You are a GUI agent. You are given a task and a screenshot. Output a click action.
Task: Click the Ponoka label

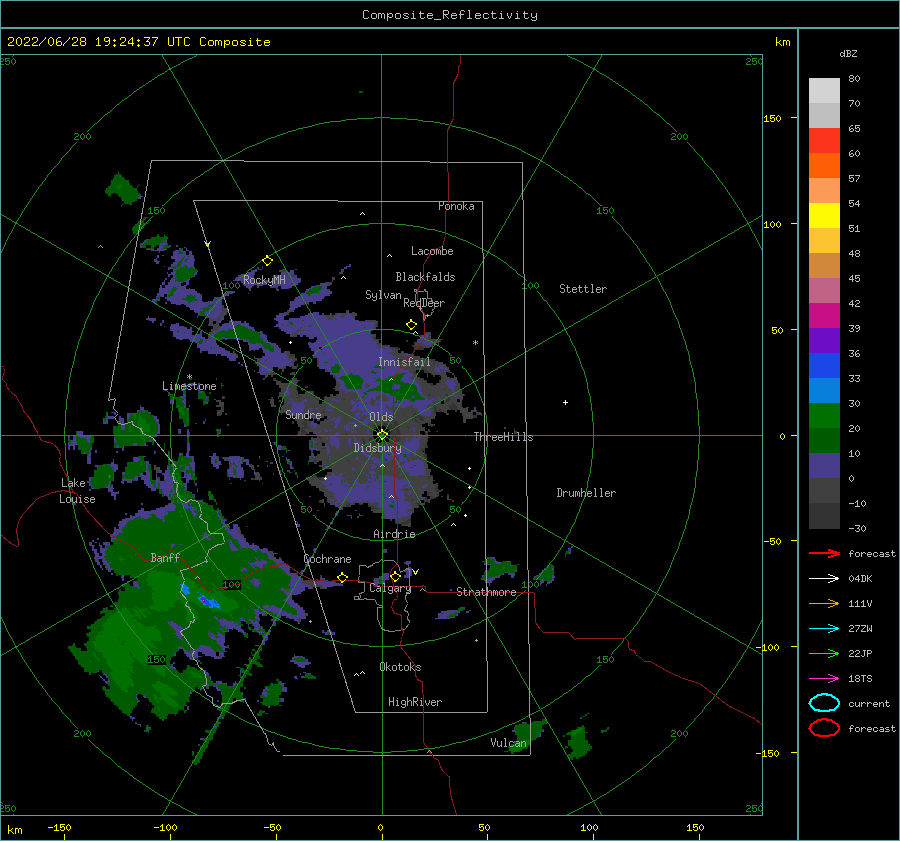pyautogui.click(x=456, y=206)
